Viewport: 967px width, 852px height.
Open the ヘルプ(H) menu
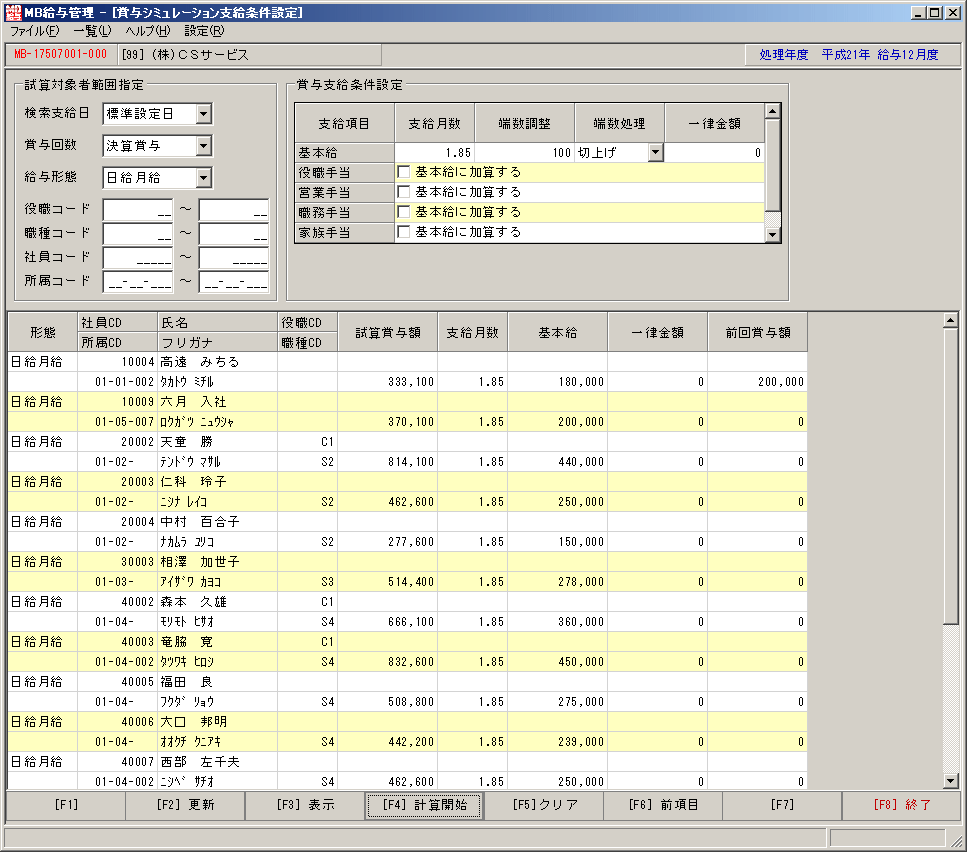[x=147, y=31]
